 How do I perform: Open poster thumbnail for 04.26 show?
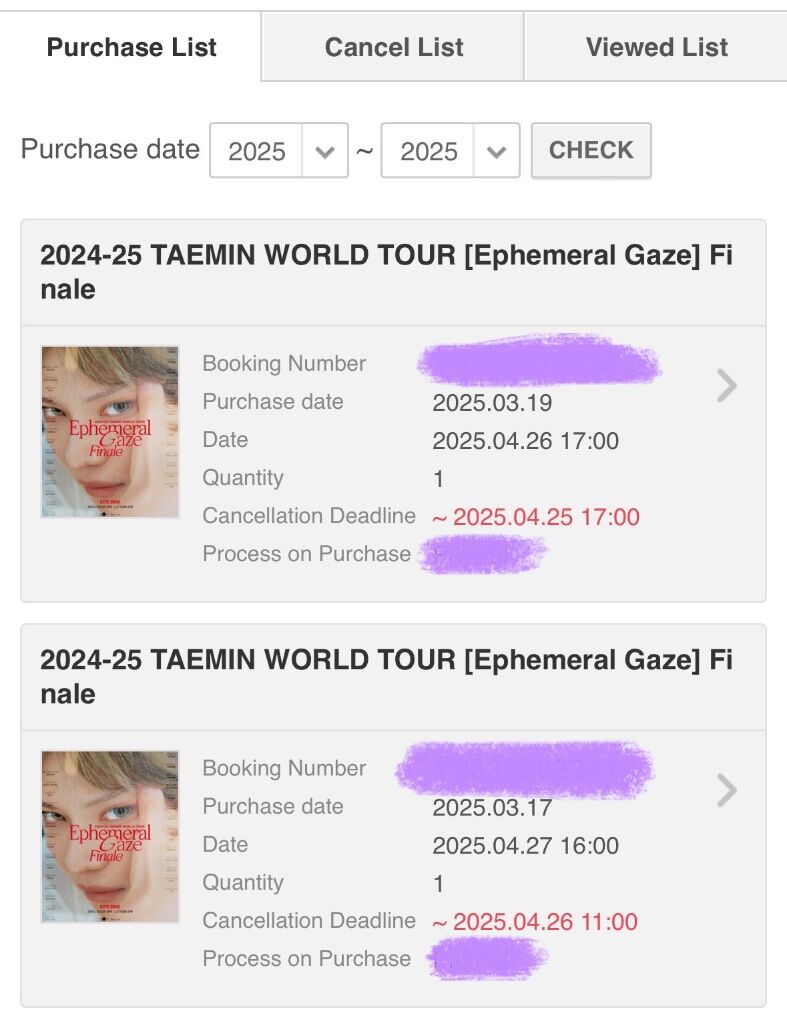click(110, 432)
